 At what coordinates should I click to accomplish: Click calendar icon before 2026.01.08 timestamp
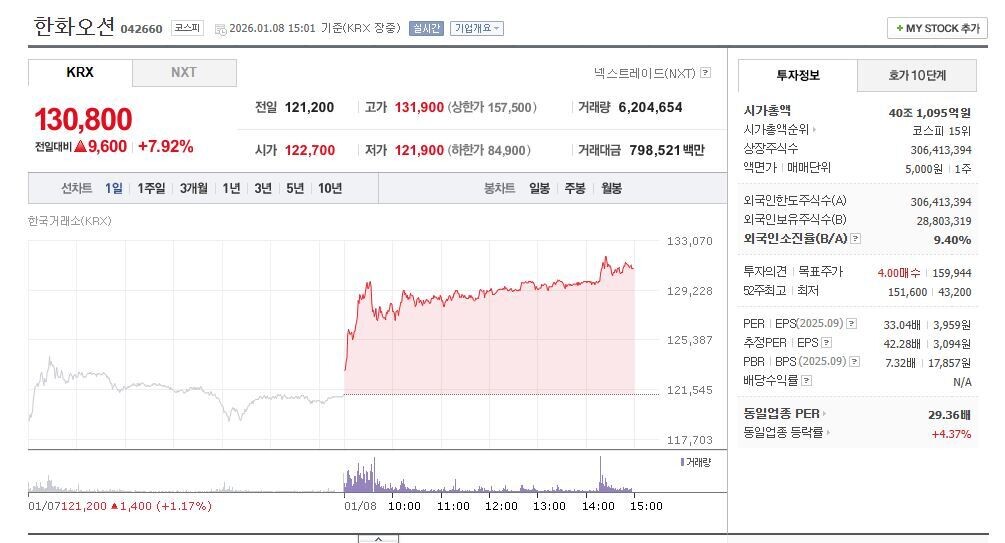220,29
